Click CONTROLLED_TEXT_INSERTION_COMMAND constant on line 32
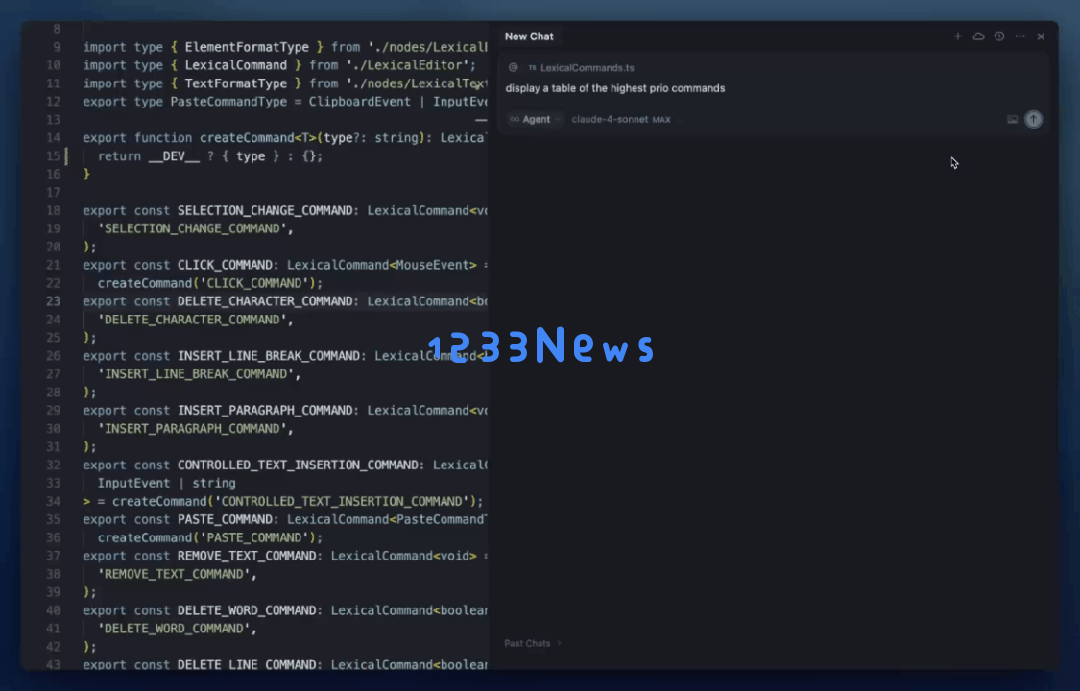This screenshot has width=1080, height=691. point(298,464)
